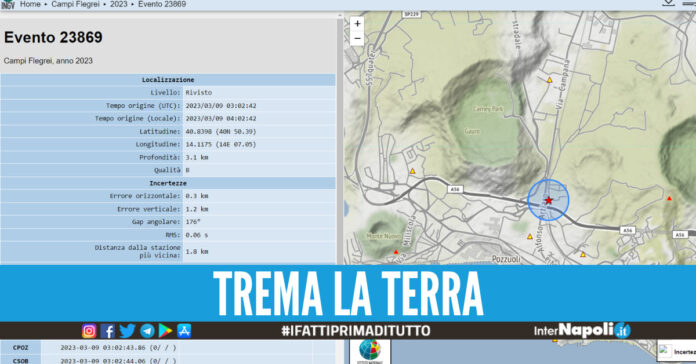696x364 pixels.
Task: Go to the Home breadcrumb
Action: (30, 4)
